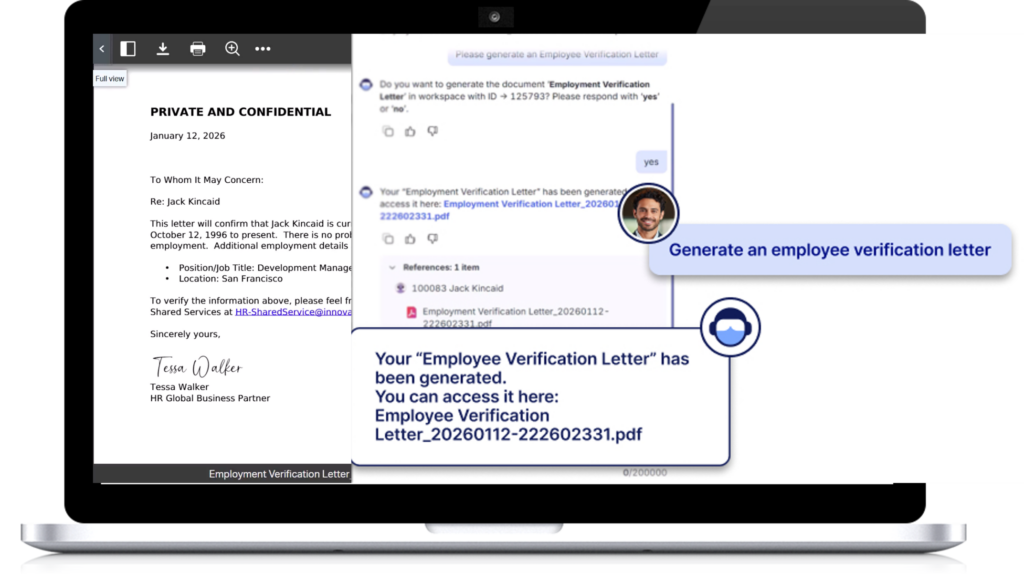Download the document using the download icon
Viewport: 1024px width, 584px height.
pyautogui.click(x=163, y=48)
